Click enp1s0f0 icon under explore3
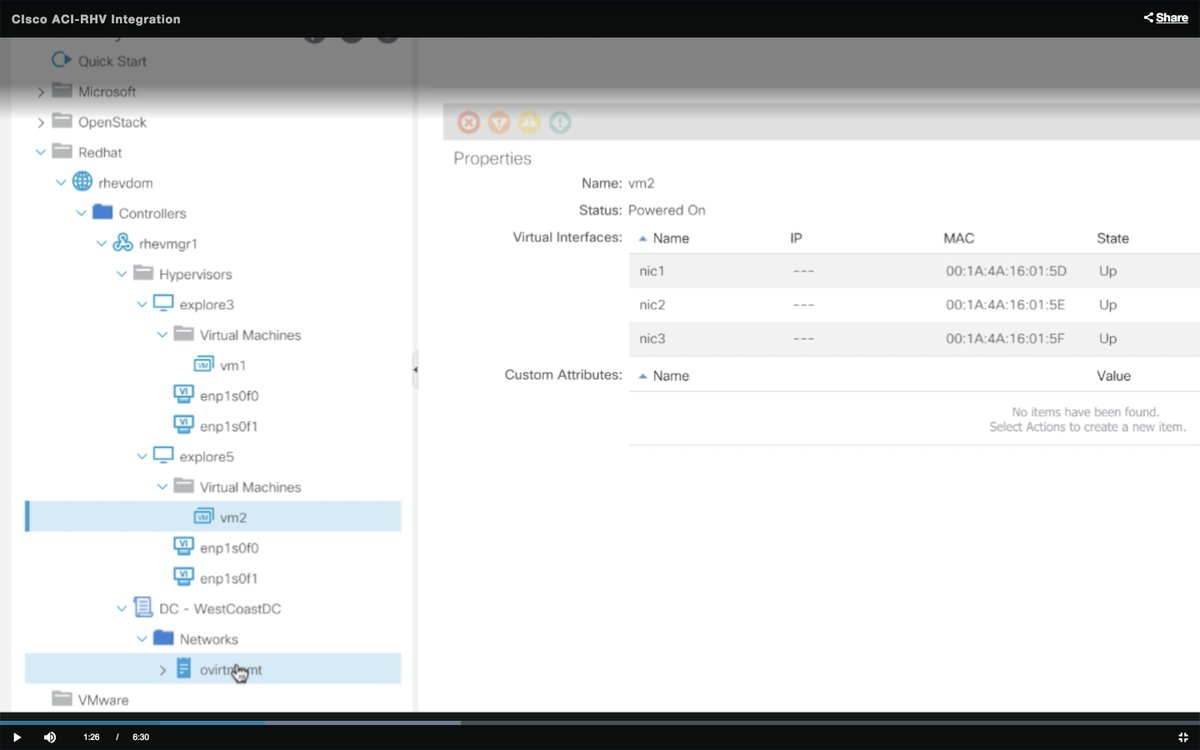This screenshot has height=750, width=1200. [183, 395]
